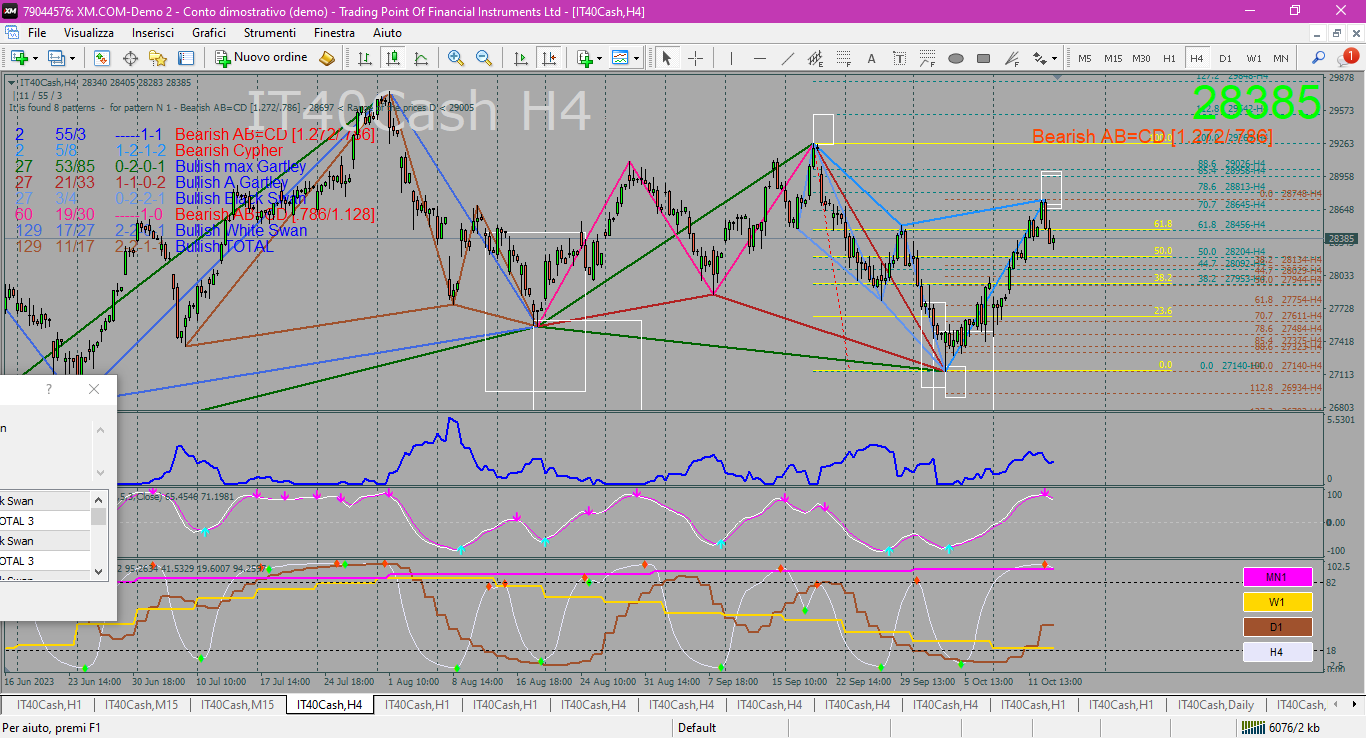1366x738 pixels.
Task: Switch timeframe to M15
Action: [1113, 58]
